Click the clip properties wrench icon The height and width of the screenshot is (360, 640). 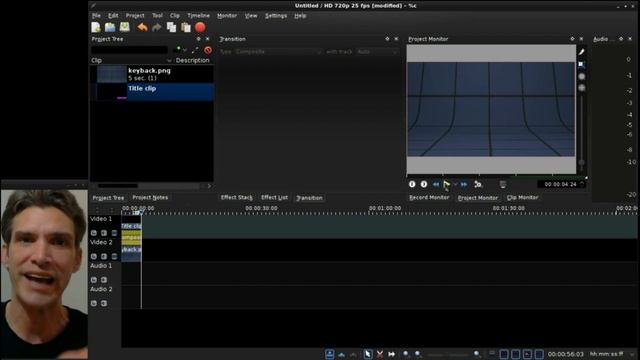point(195,50)
